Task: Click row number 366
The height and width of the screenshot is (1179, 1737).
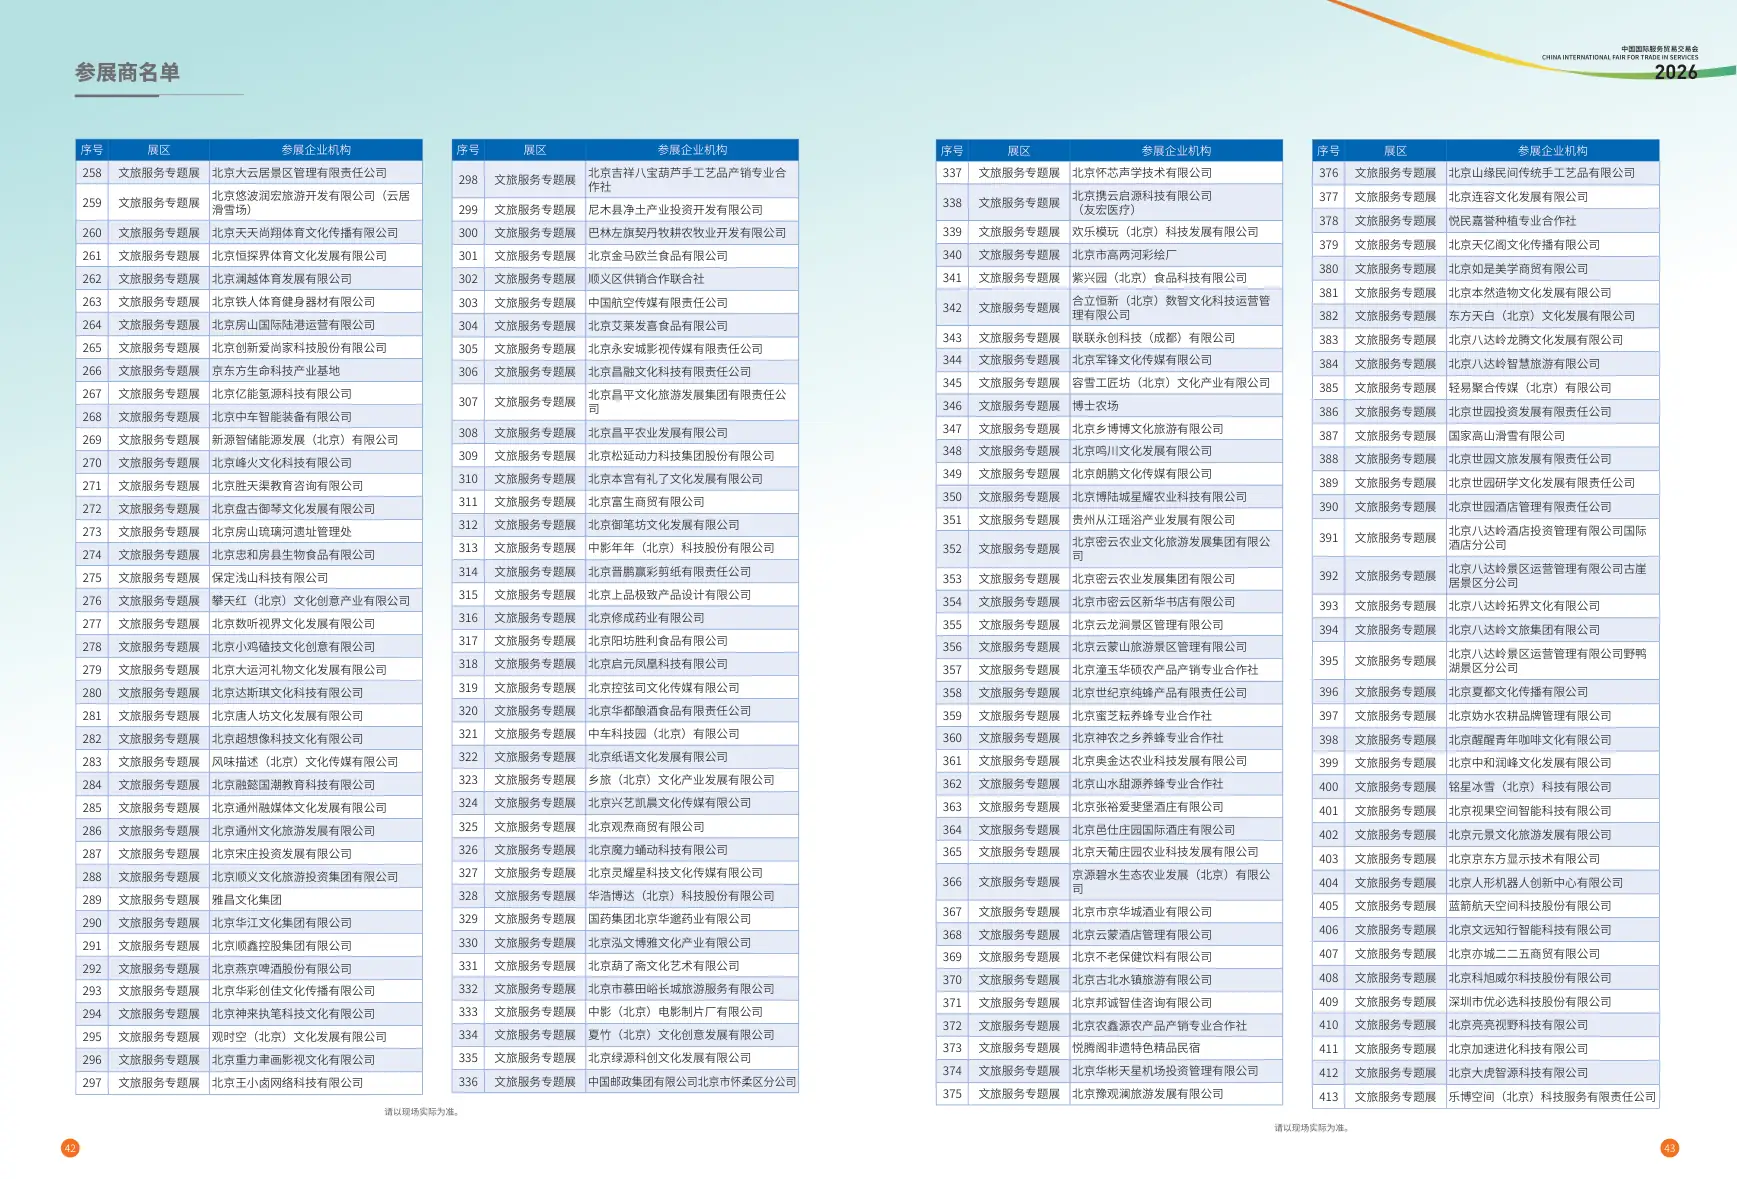Action: click(x=952, y=882)
